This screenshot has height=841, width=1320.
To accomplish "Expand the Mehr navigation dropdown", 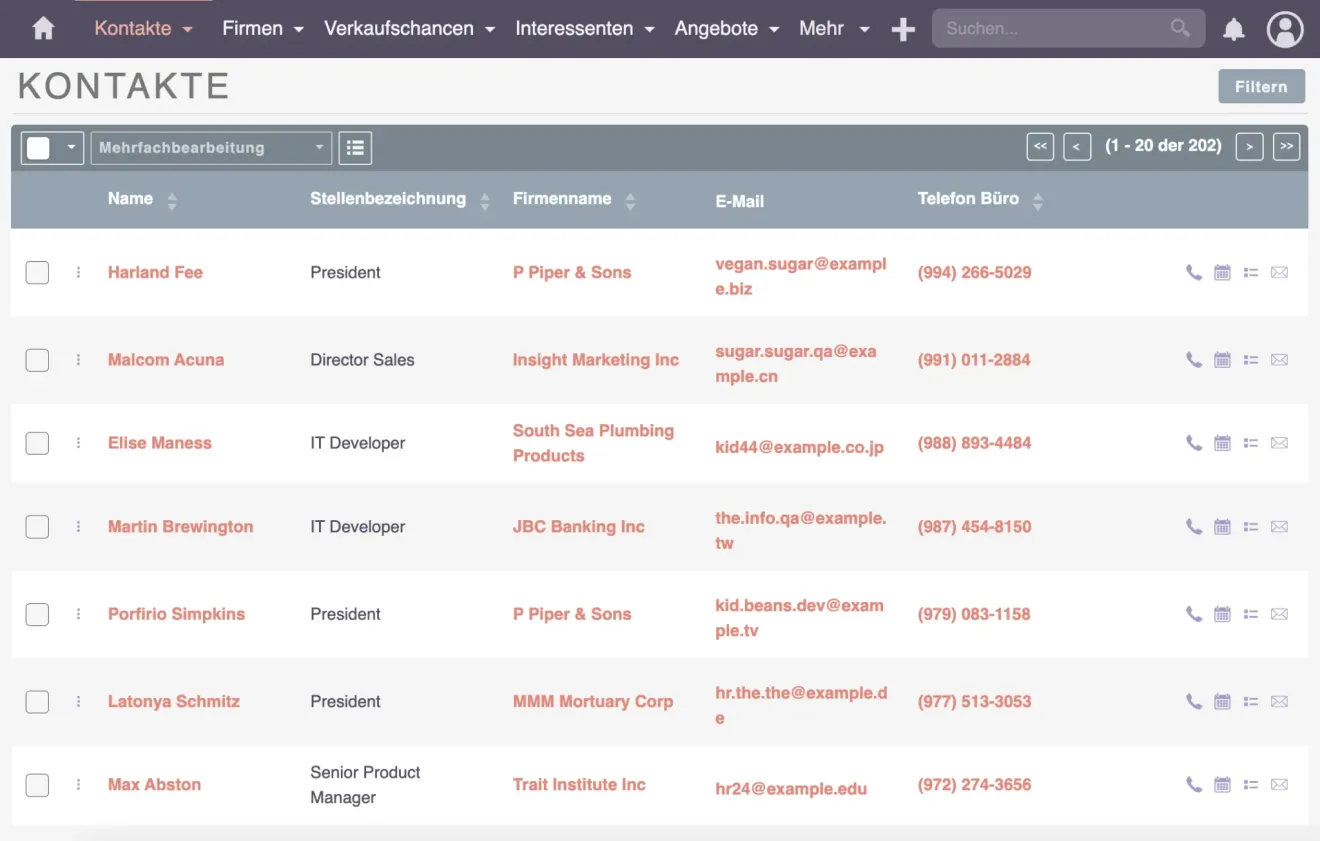I will (834, 29).
